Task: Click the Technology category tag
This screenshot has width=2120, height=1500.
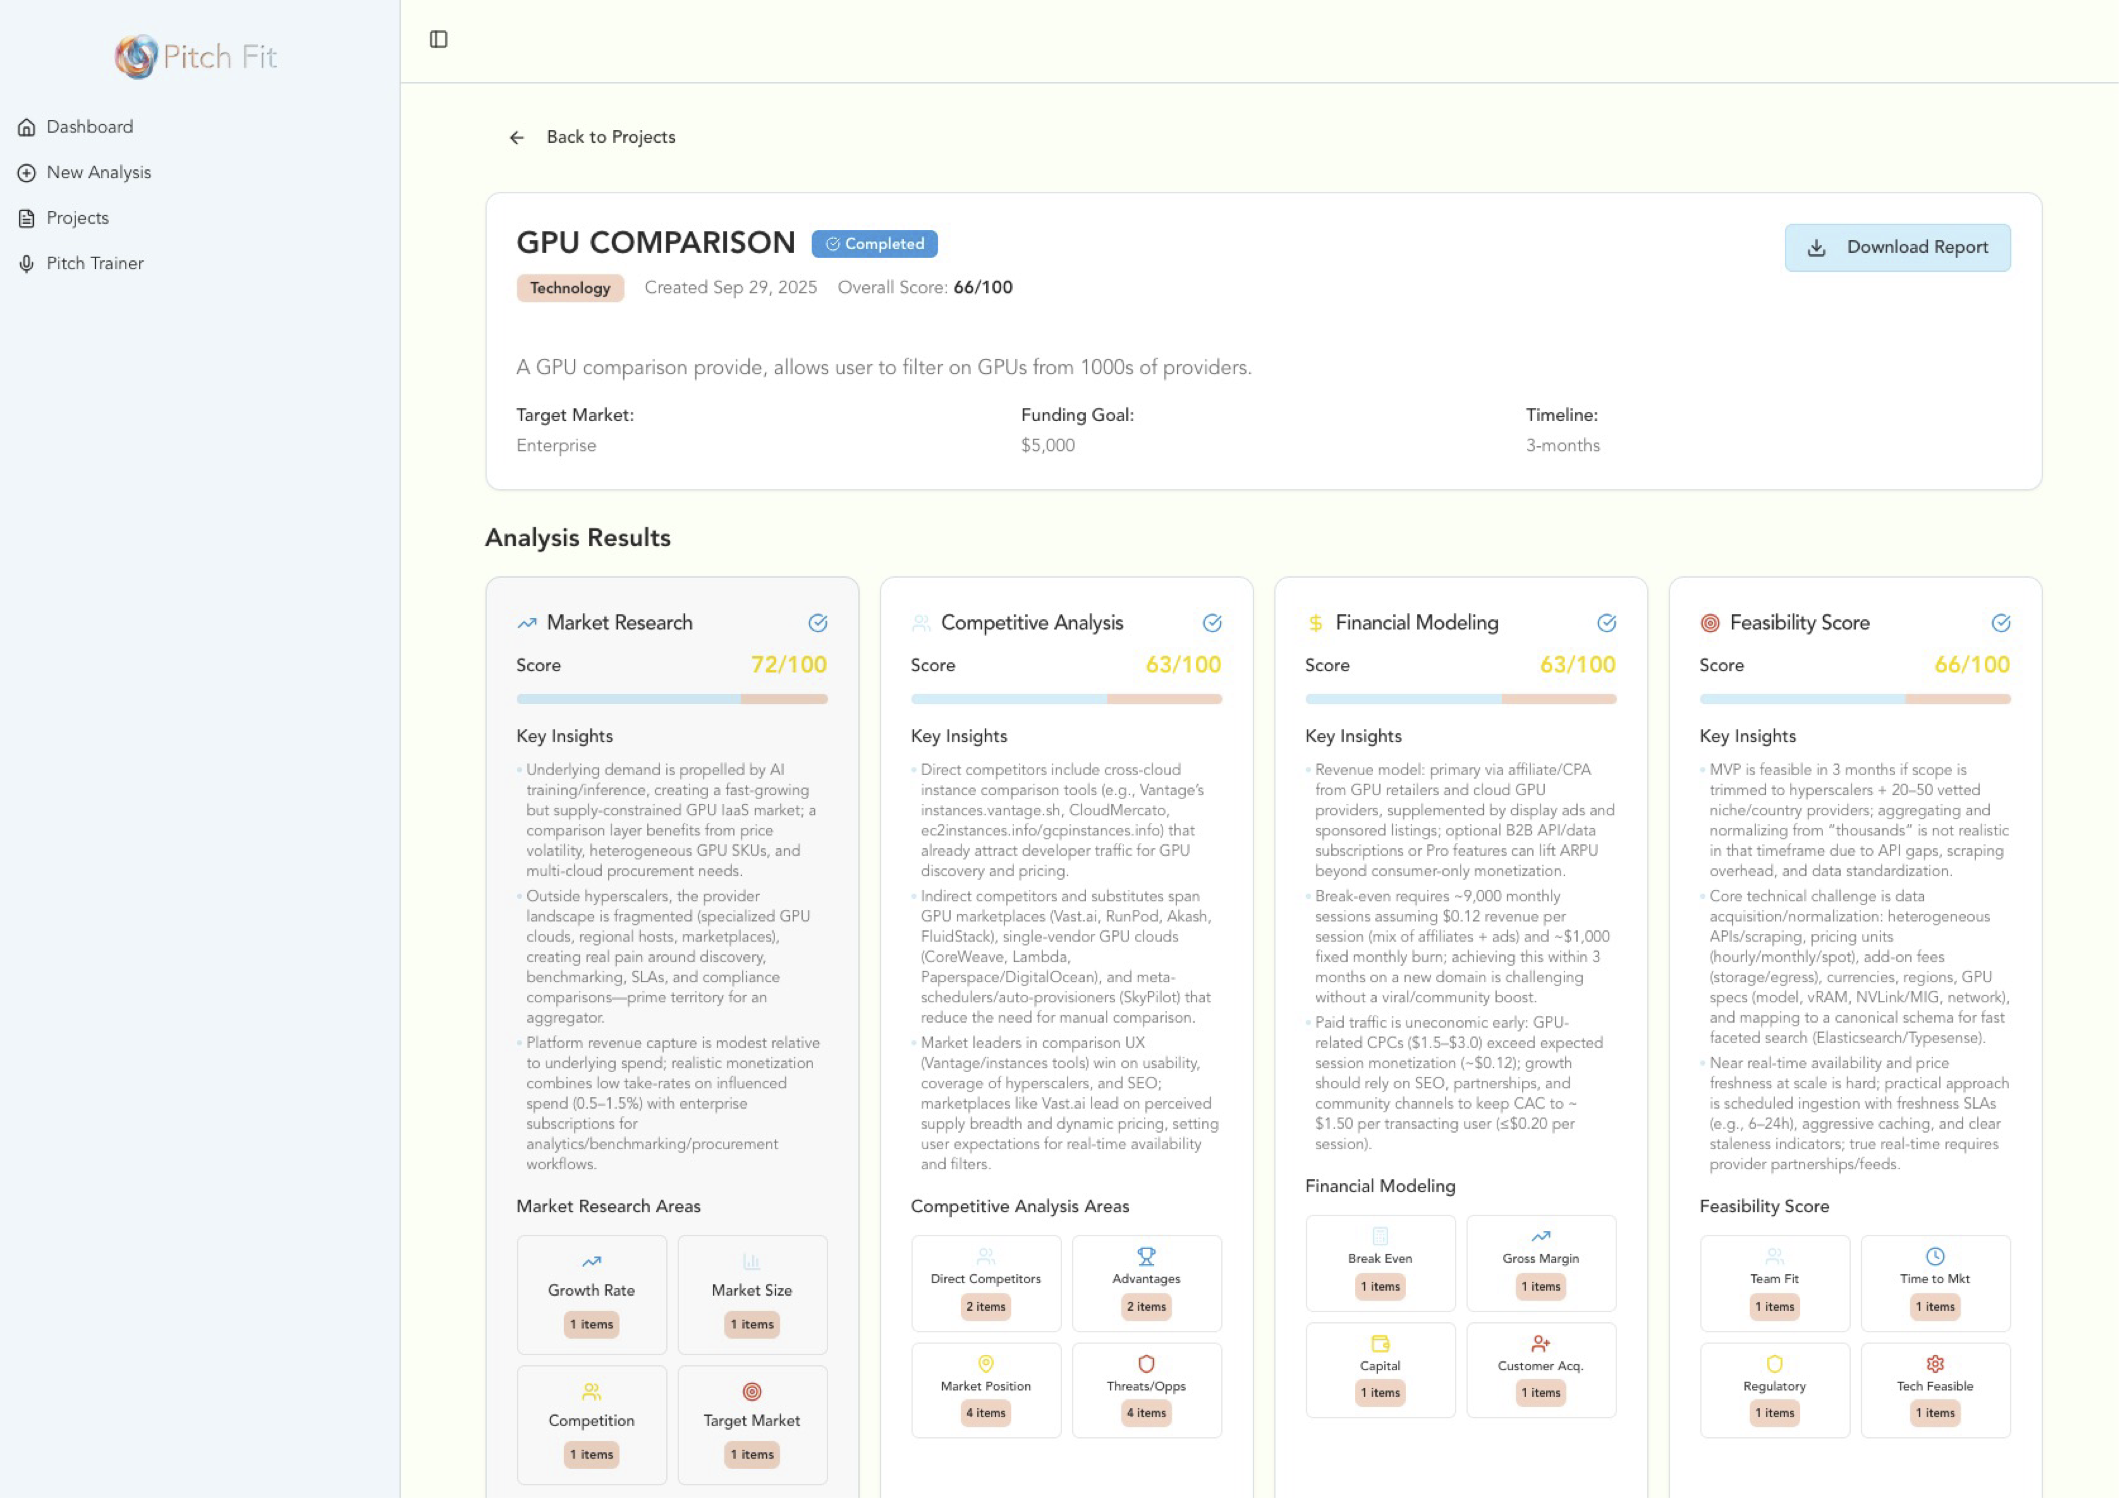Action: pos(569,288)
